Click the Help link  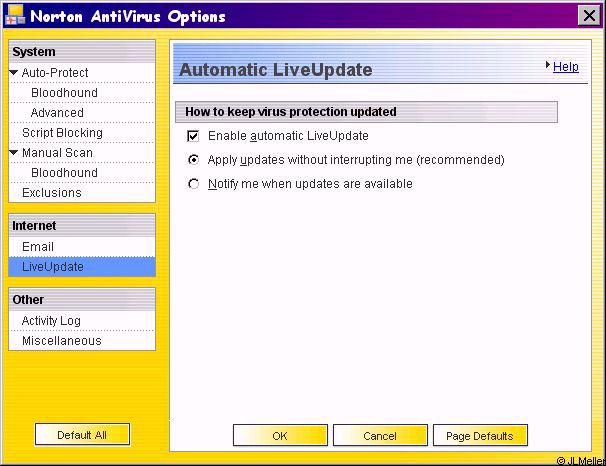pos(565,66)
